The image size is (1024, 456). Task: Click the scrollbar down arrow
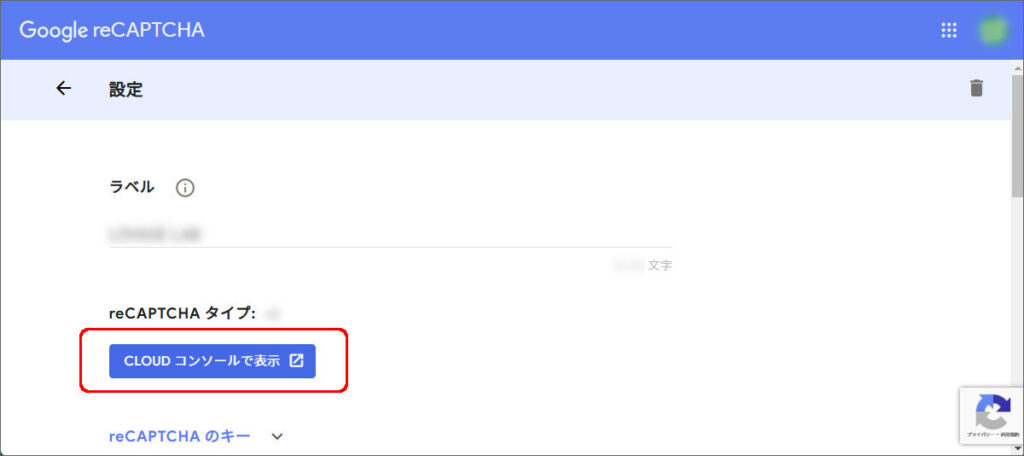pyautogui.click(x=1017, y=449)
